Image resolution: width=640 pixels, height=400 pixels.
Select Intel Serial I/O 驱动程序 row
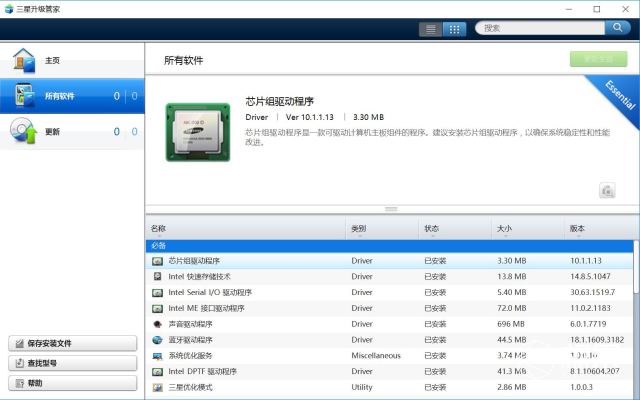coord(389,293)
